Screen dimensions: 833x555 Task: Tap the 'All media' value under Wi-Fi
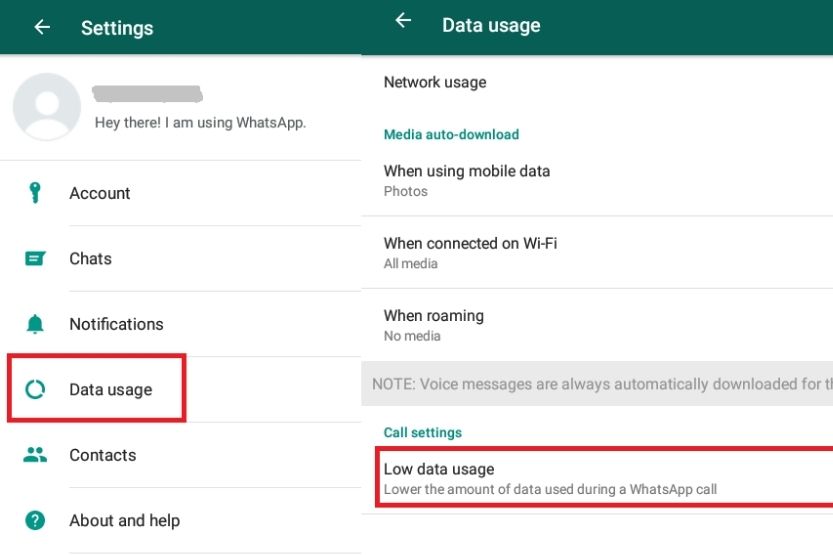click(x=411, y=263)
